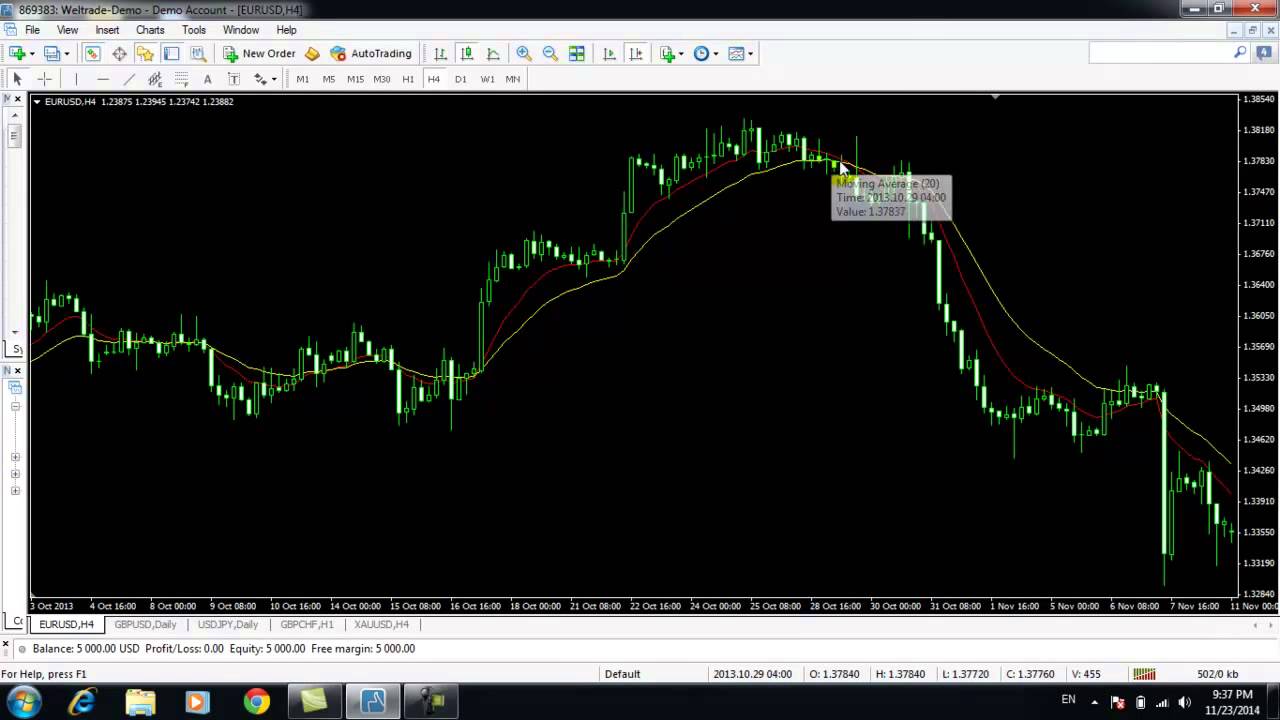Click the New Order button
Screen dimensions: 1280x720
pyautogui.click(x=259, y=53)
